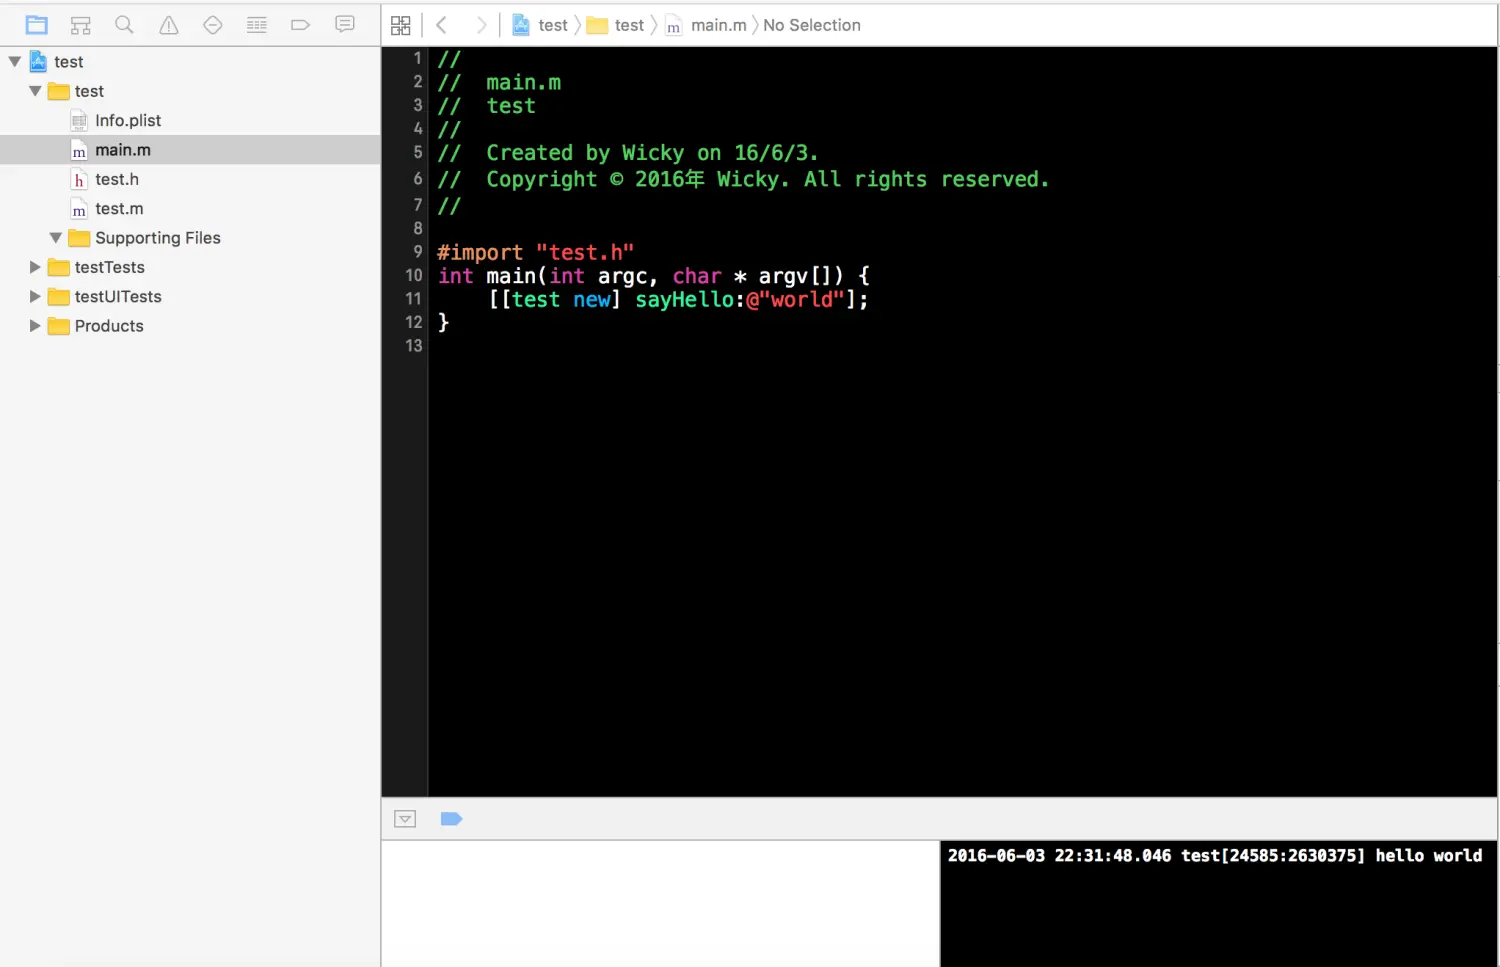Expand the testTests folder
This screenshot has width=1500, height=967.
click(x=35, y=267)
